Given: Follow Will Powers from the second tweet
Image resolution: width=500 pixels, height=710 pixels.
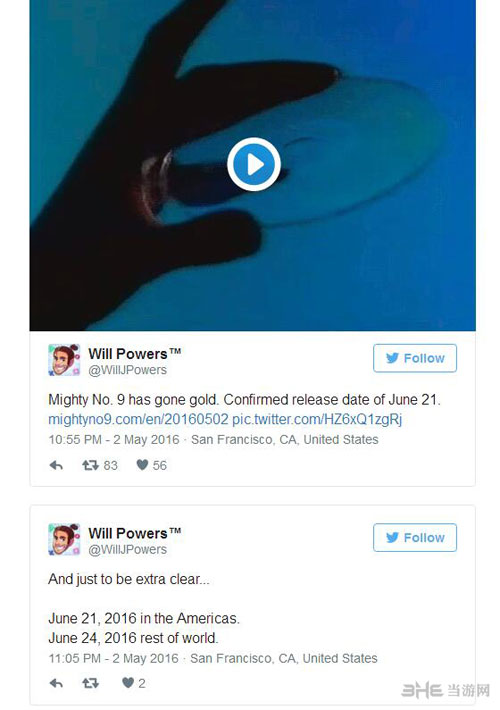Looking at the screenshot, I should [415, 537].
